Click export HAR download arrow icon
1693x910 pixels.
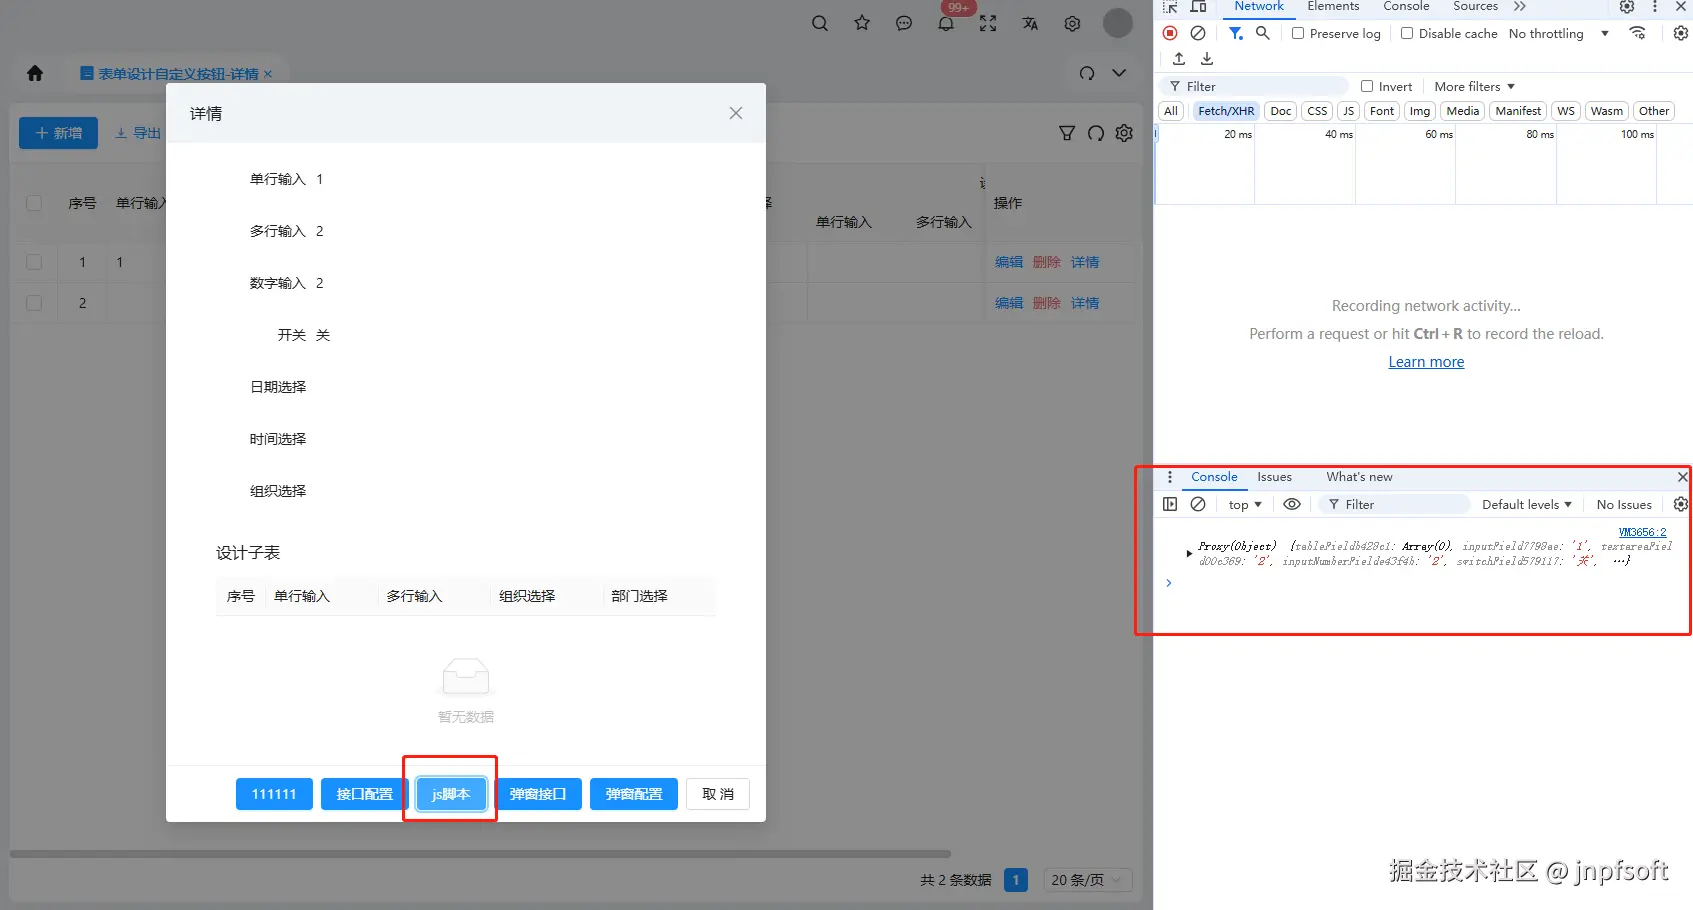click(x=1207, y=59)
